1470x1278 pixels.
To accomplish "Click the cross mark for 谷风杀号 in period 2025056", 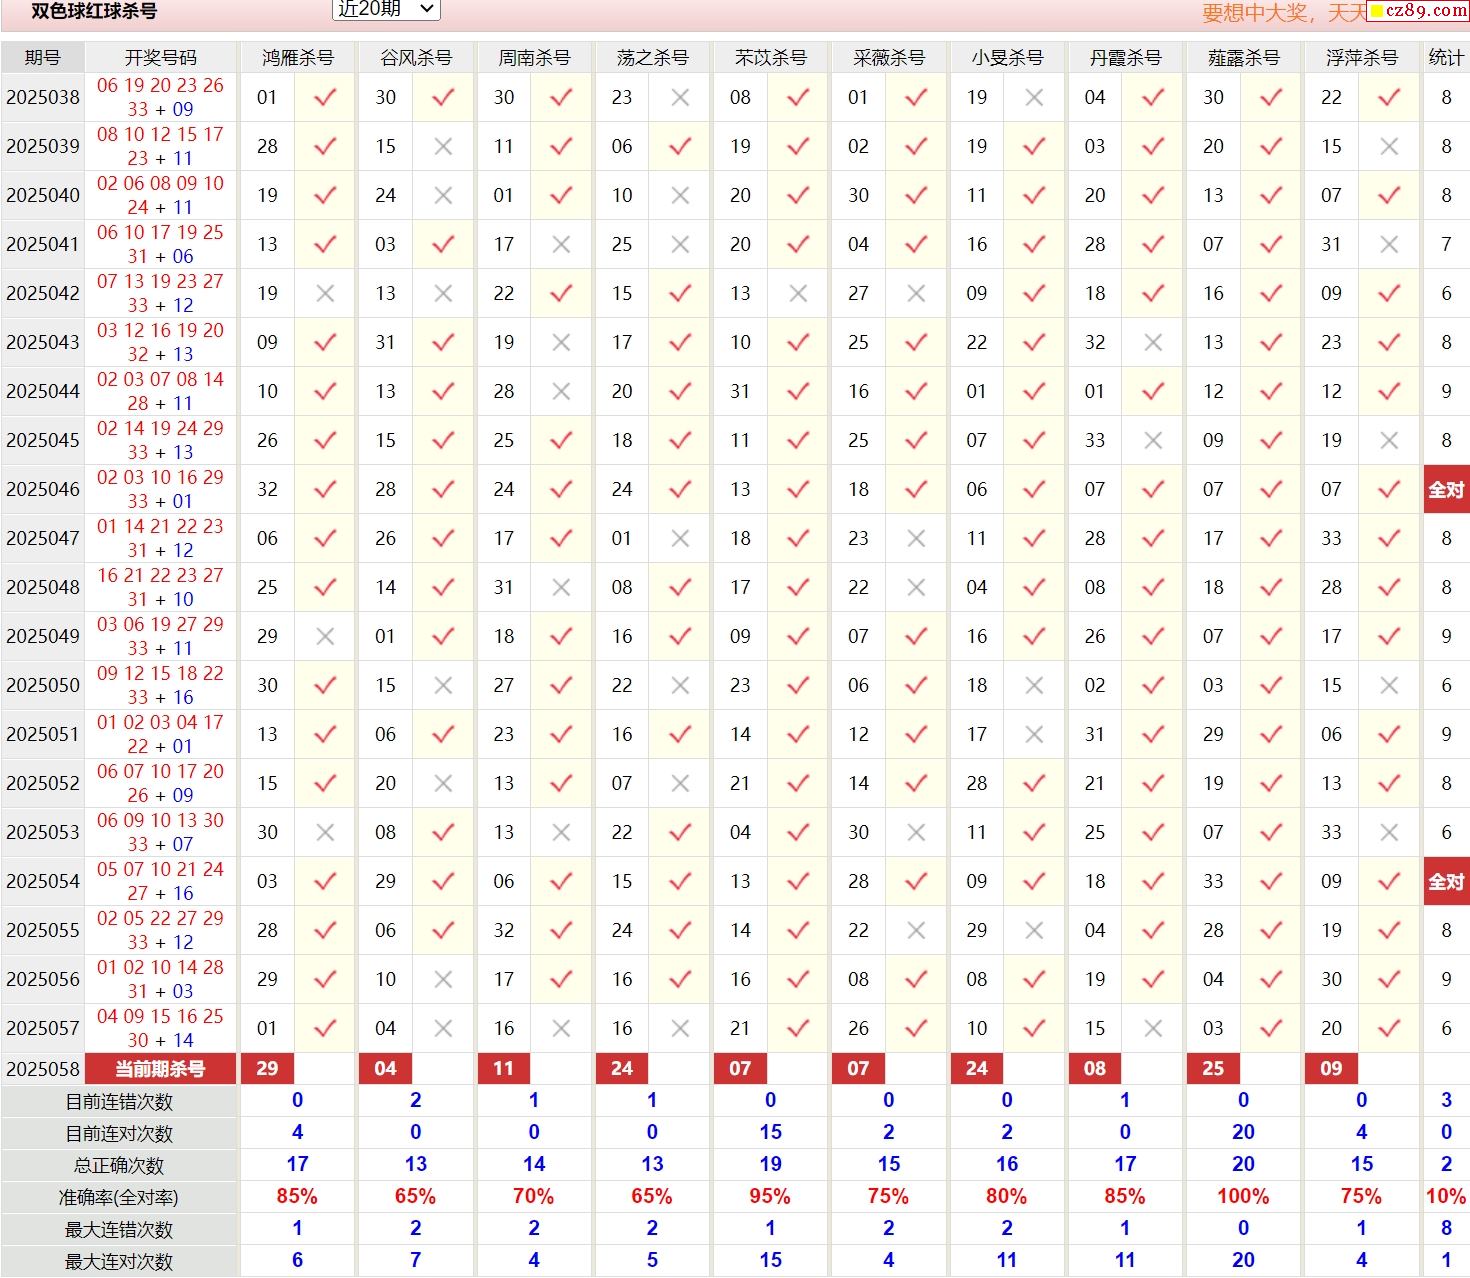I will coord(444,980).
